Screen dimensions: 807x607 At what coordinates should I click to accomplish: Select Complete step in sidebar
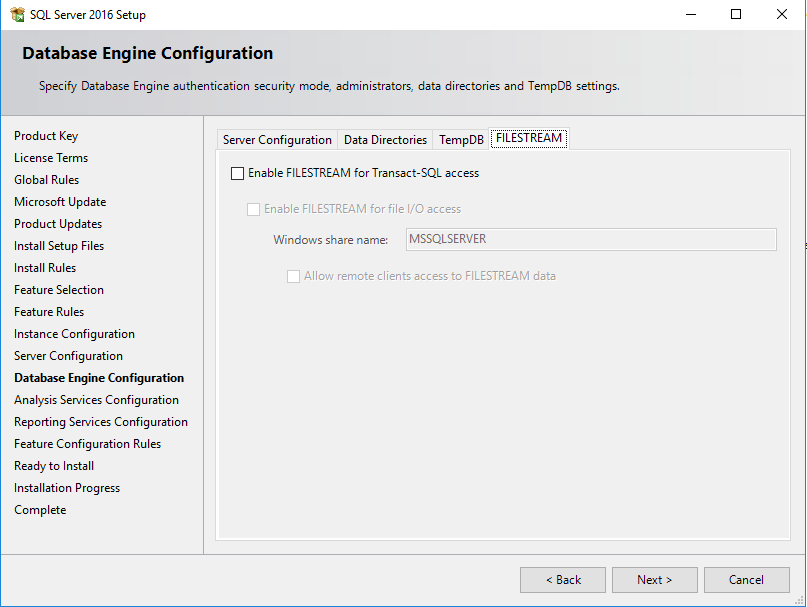(x=40, y=510)
